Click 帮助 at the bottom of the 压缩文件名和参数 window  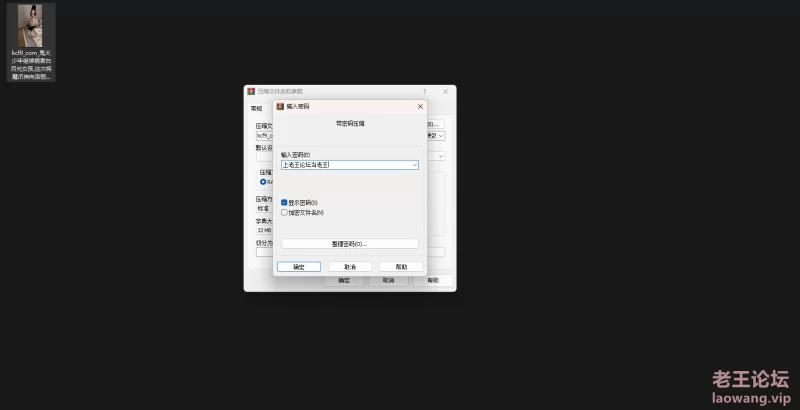click(433, 280)
